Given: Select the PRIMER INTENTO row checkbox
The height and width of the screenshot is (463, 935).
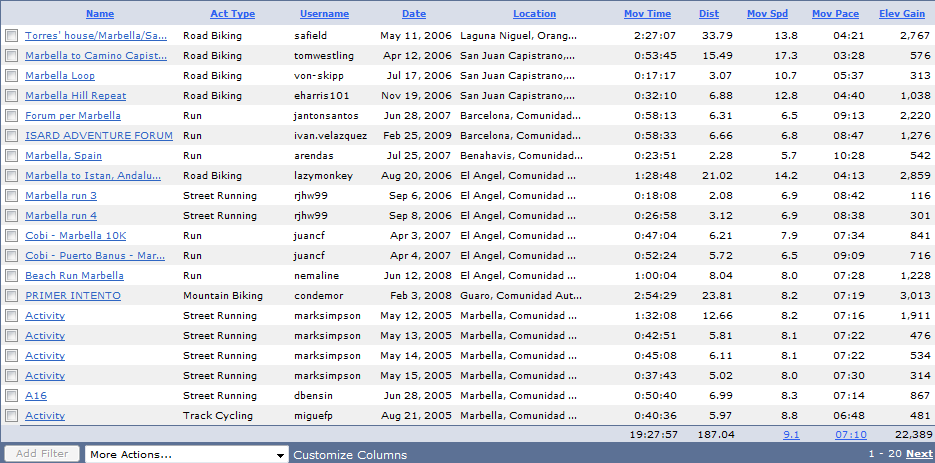Looking at the screenshot, I should pyautogui.click(x=11, y=296).
